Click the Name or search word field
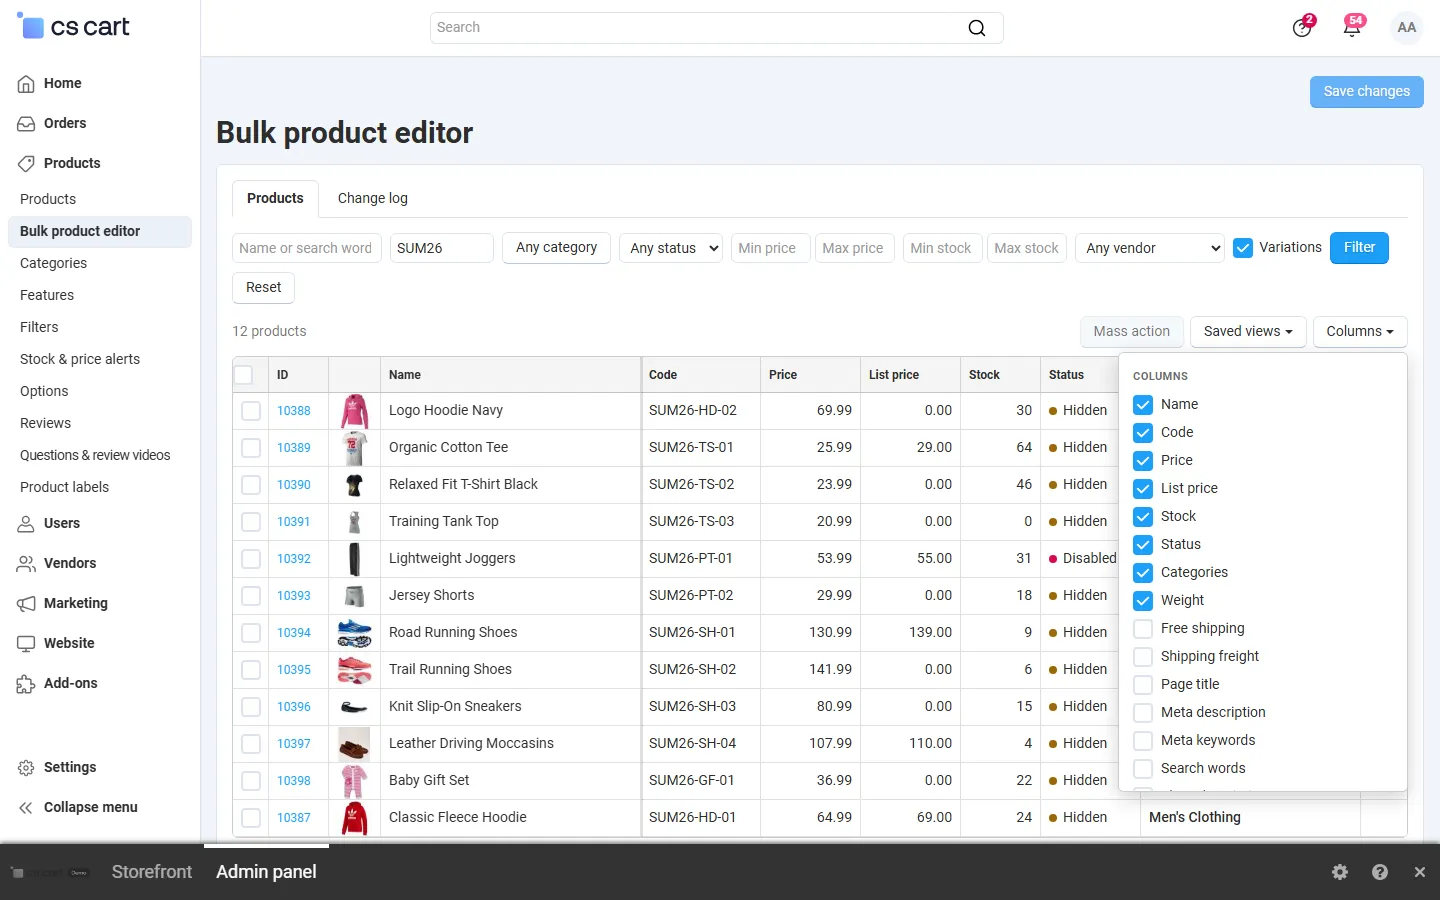Screen dimensions: 1440x900 point(307,248)
